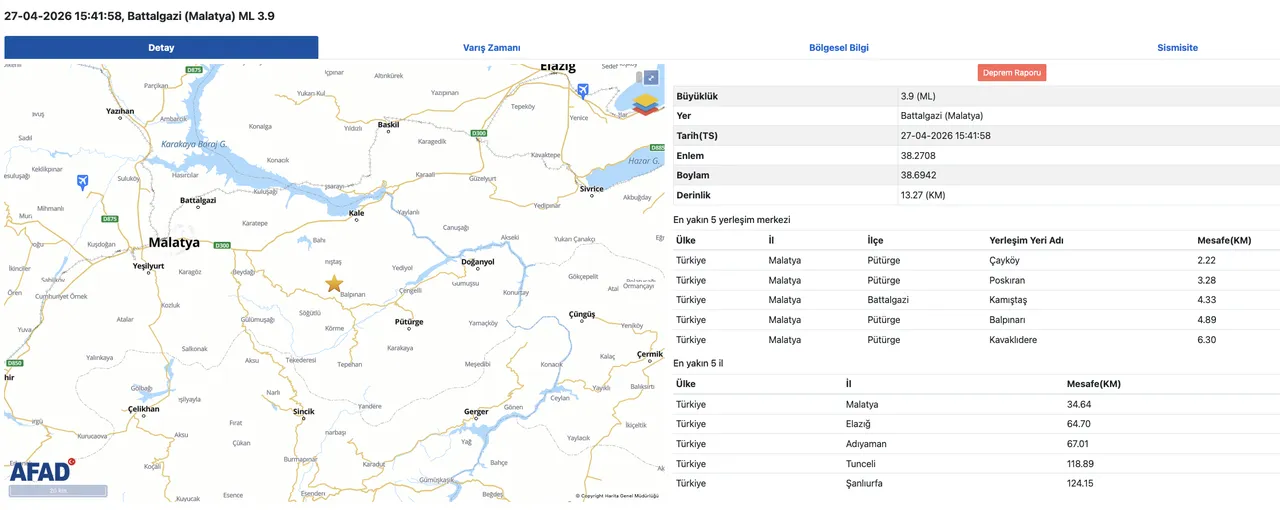Click the D850 road shield
The image size is (1280, 510).
click(15, 363)
